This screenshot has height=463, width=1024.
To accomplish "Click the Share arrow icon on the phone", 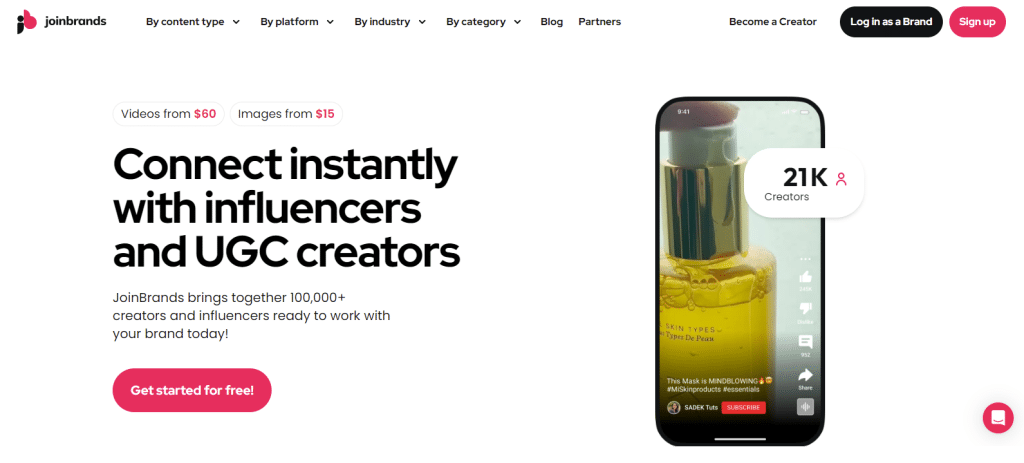I will [805, 375].
